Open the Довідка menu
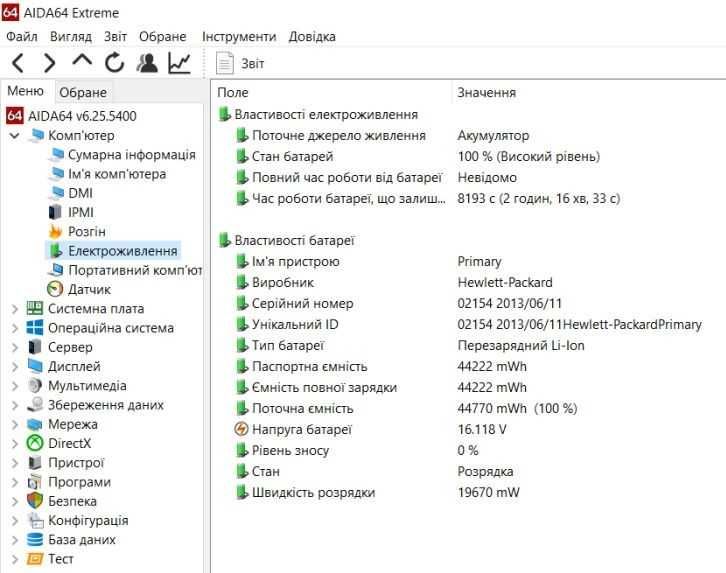Screen dimensions: 726x573 click(312, 37)
